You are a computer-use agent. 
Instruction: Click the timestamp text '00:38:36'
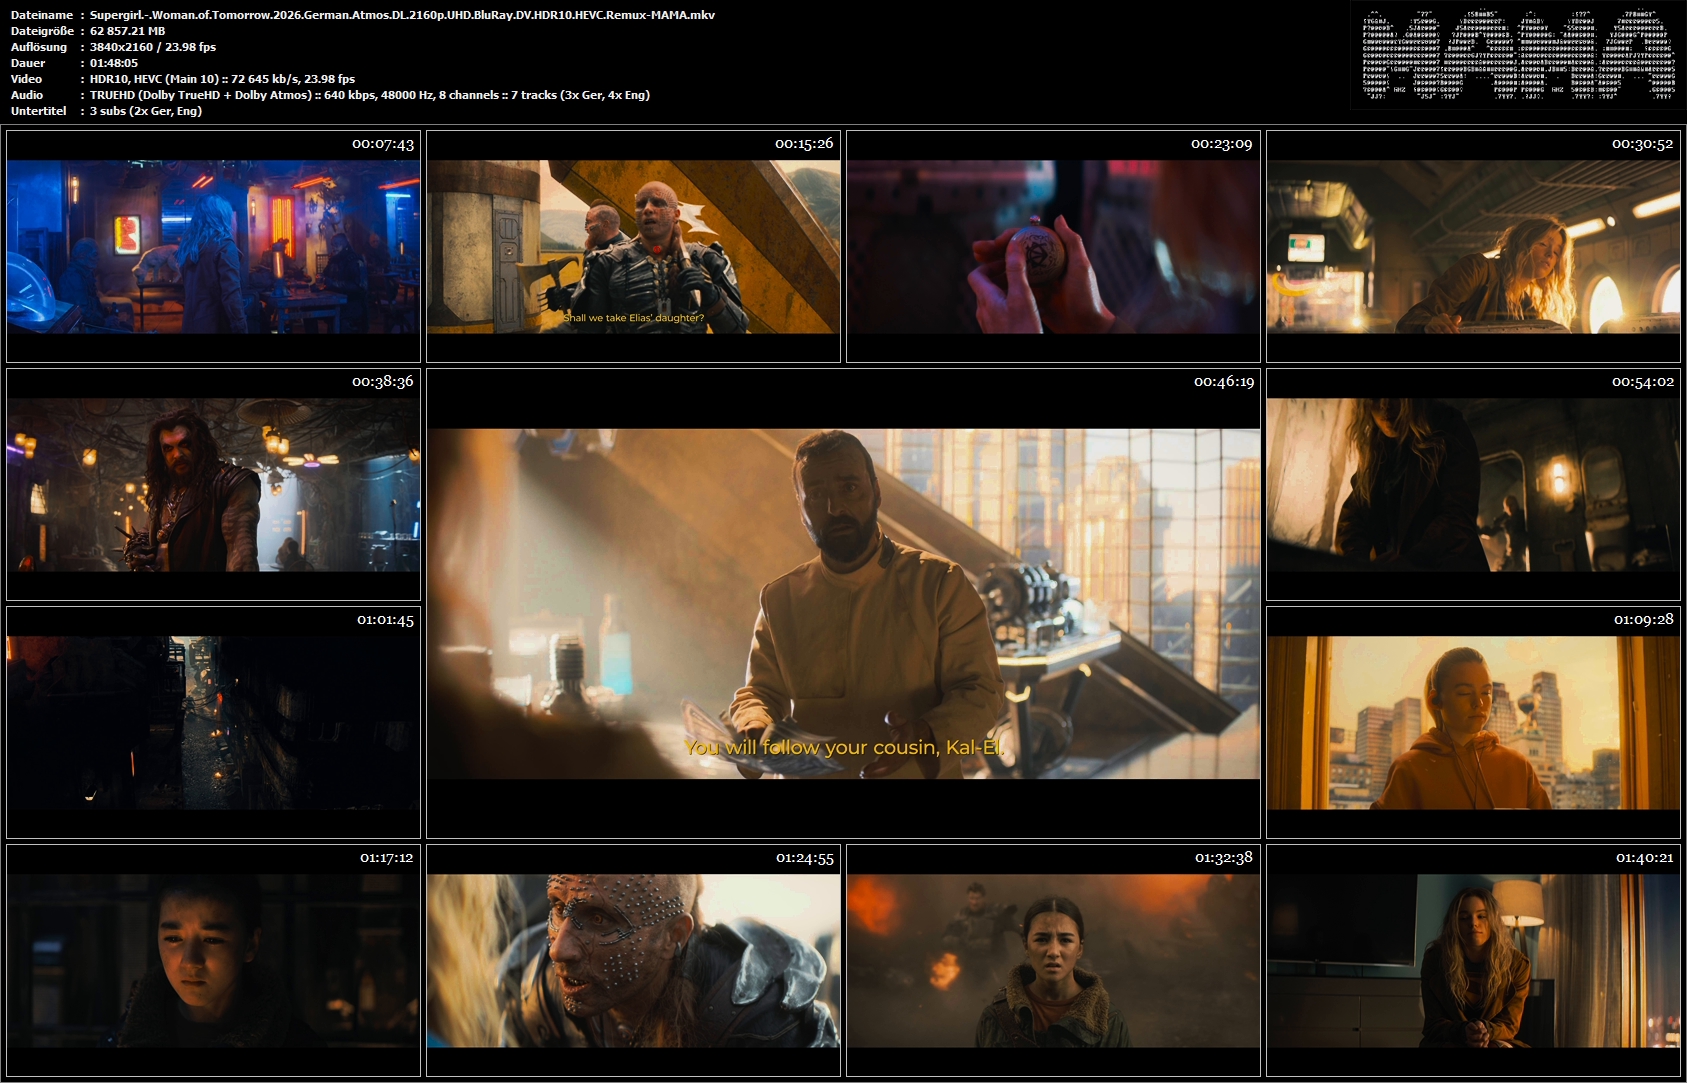point(383,382)
